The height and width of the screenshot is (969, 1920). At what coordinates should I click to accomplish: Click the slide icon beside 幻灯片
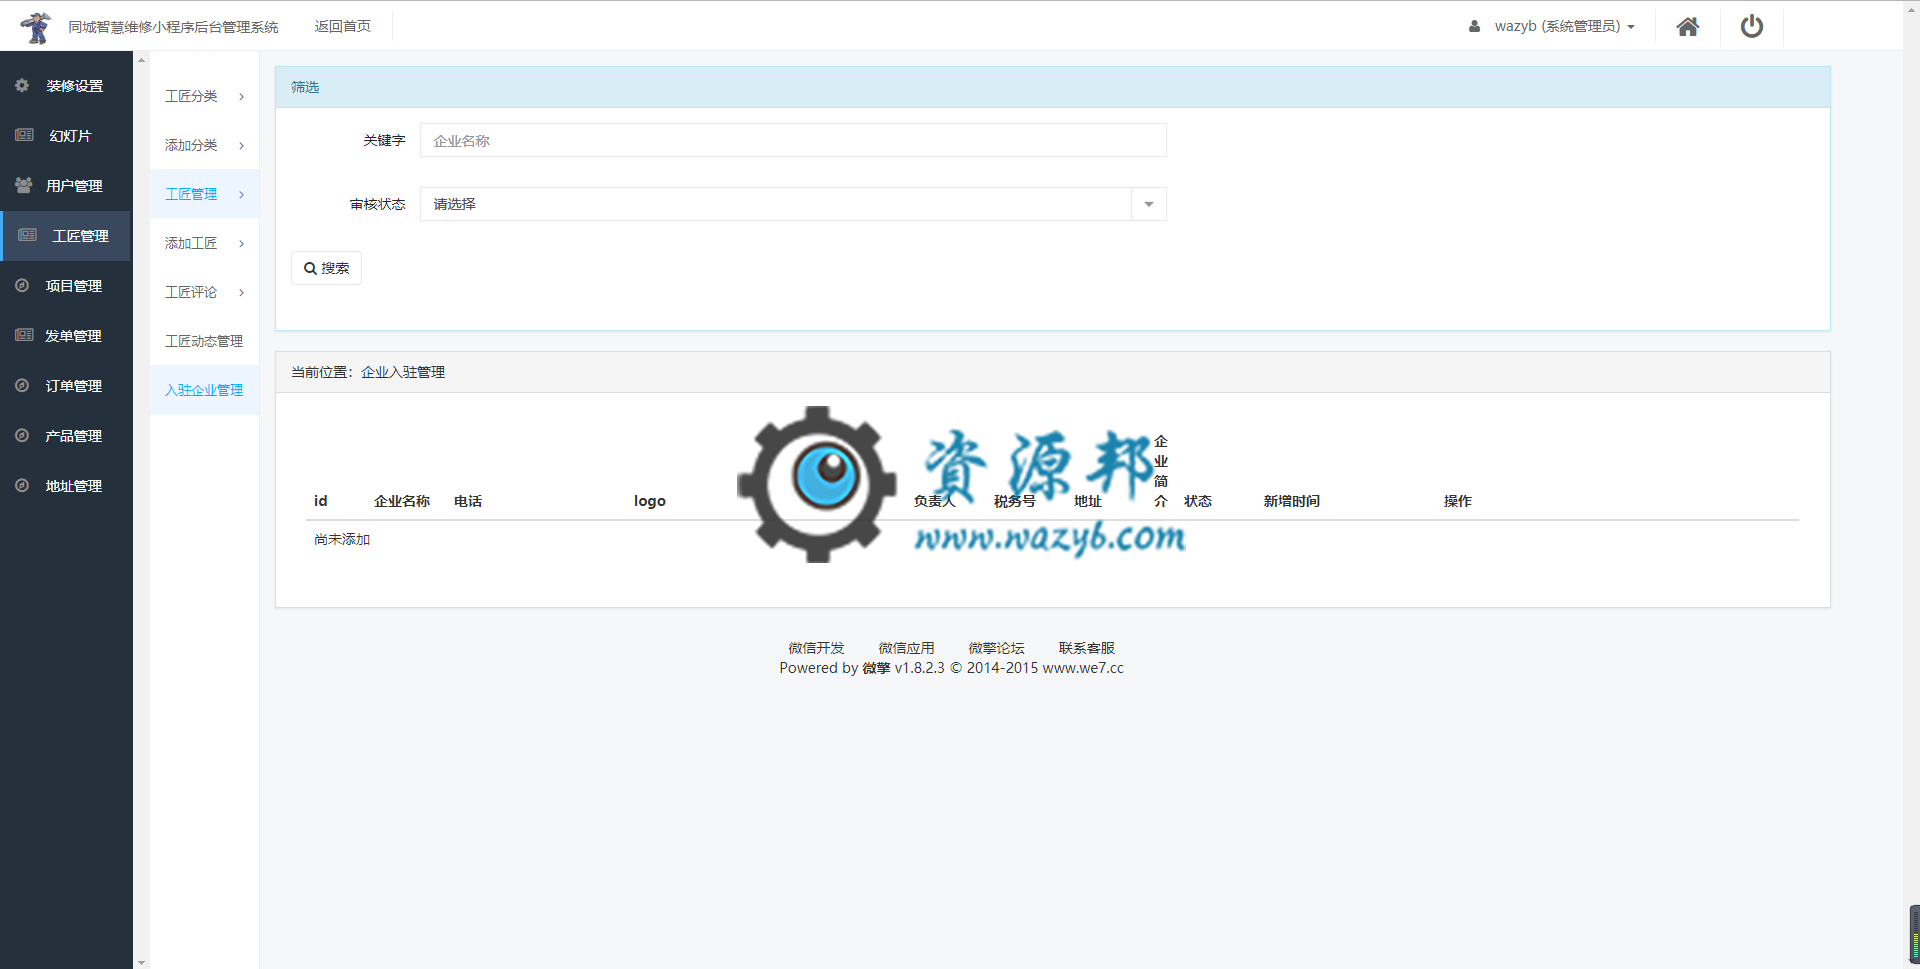pyautogui.click(x=24, y=135)
